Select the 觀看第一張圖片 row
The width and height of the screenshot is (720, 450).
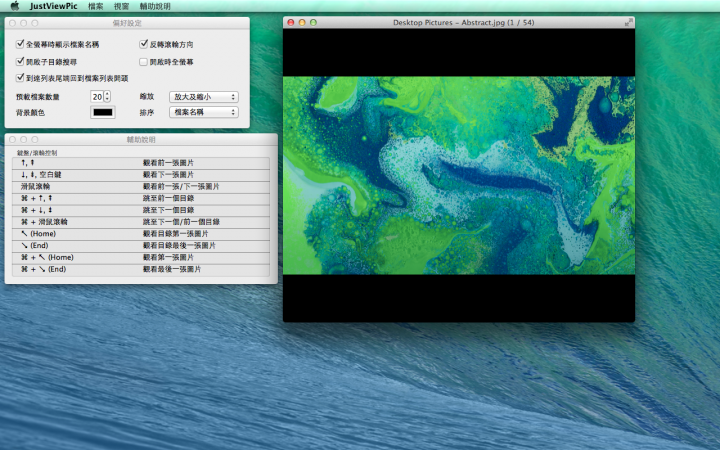coord(141,257)
